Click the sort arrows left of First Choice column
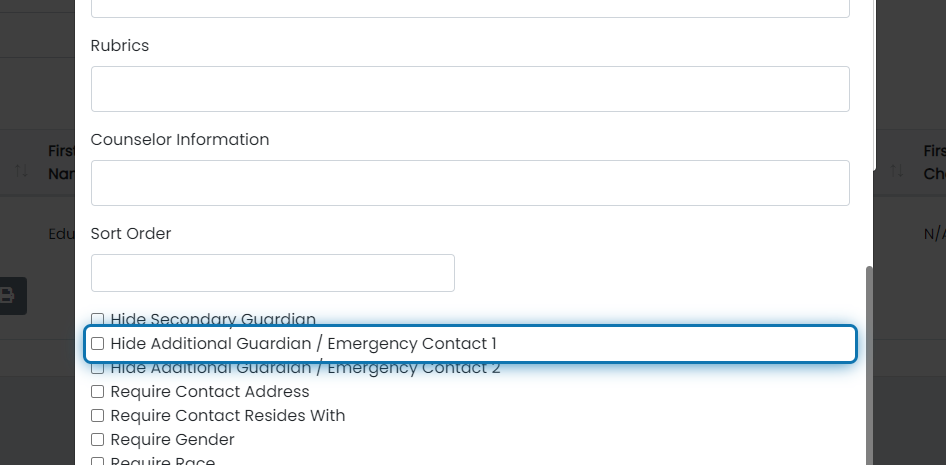This screenshot has height=465, width=946. point(897,171)
